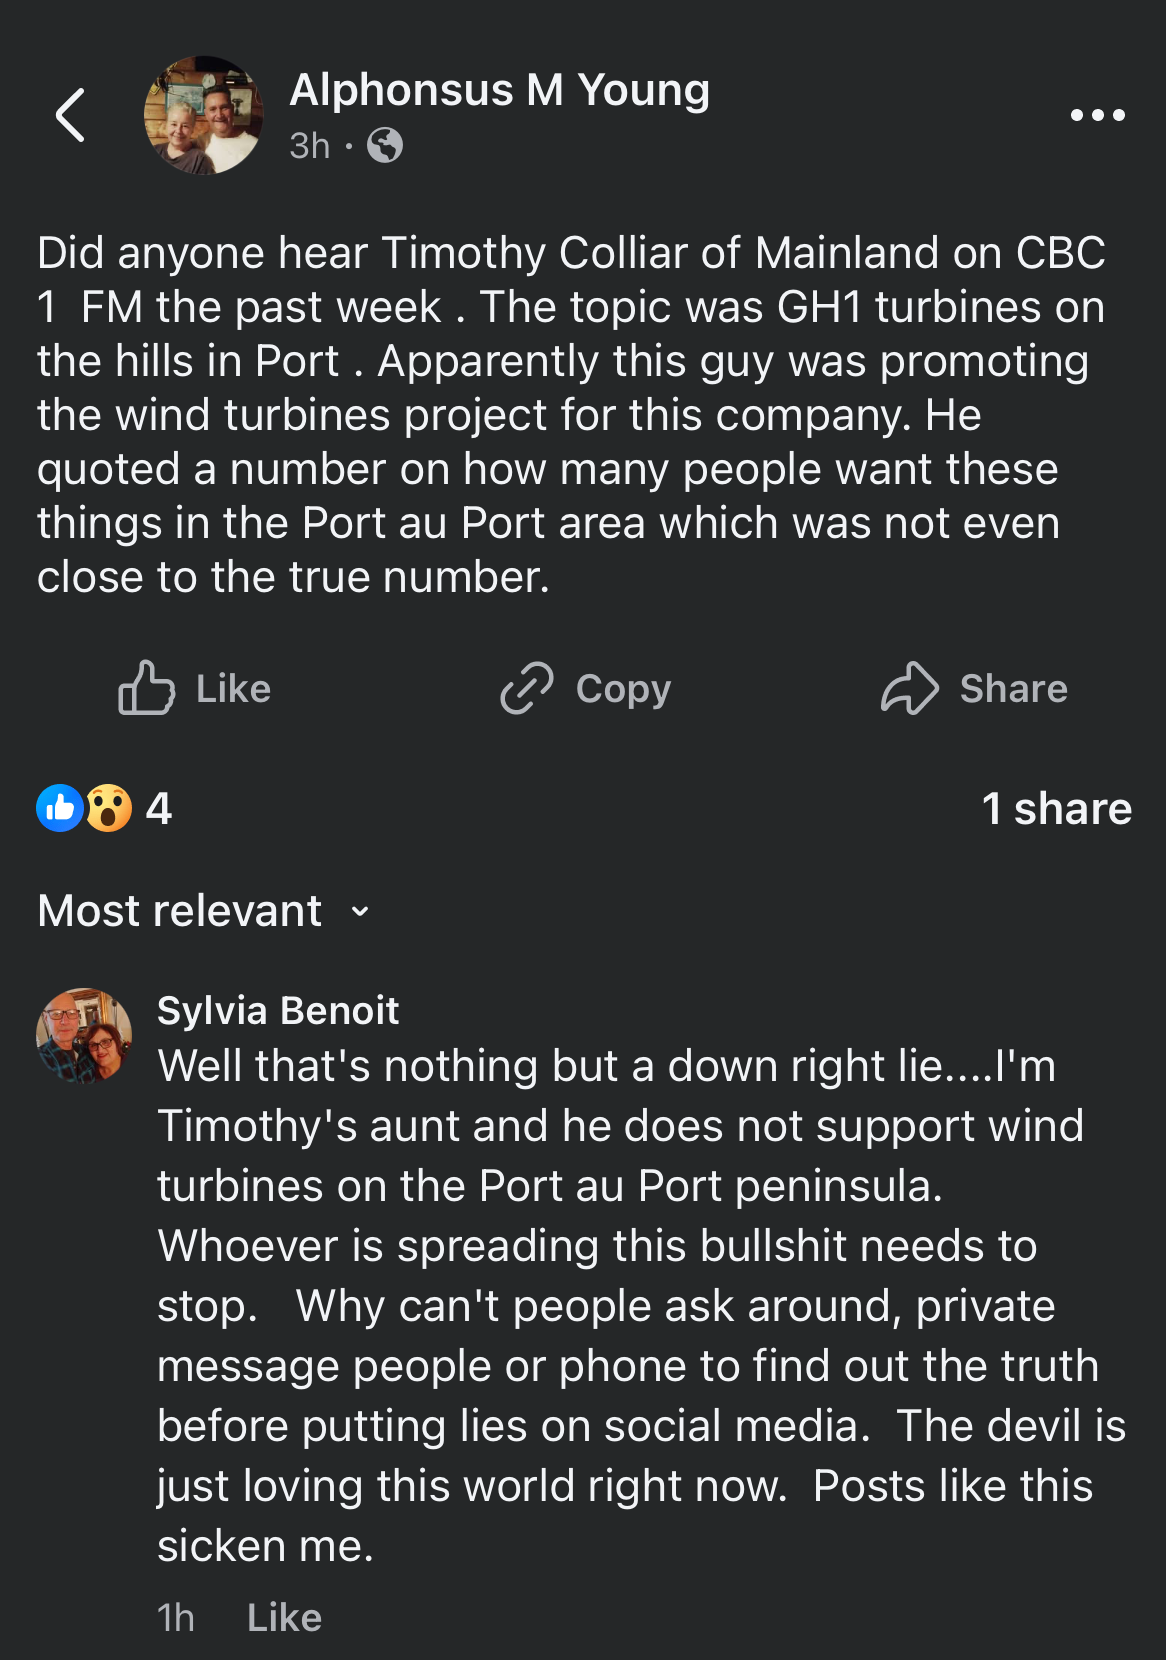The height and width of the screenshot is (1660, 1166).
Task: Tap the back arrow icon
Action: tap(70, 115)
